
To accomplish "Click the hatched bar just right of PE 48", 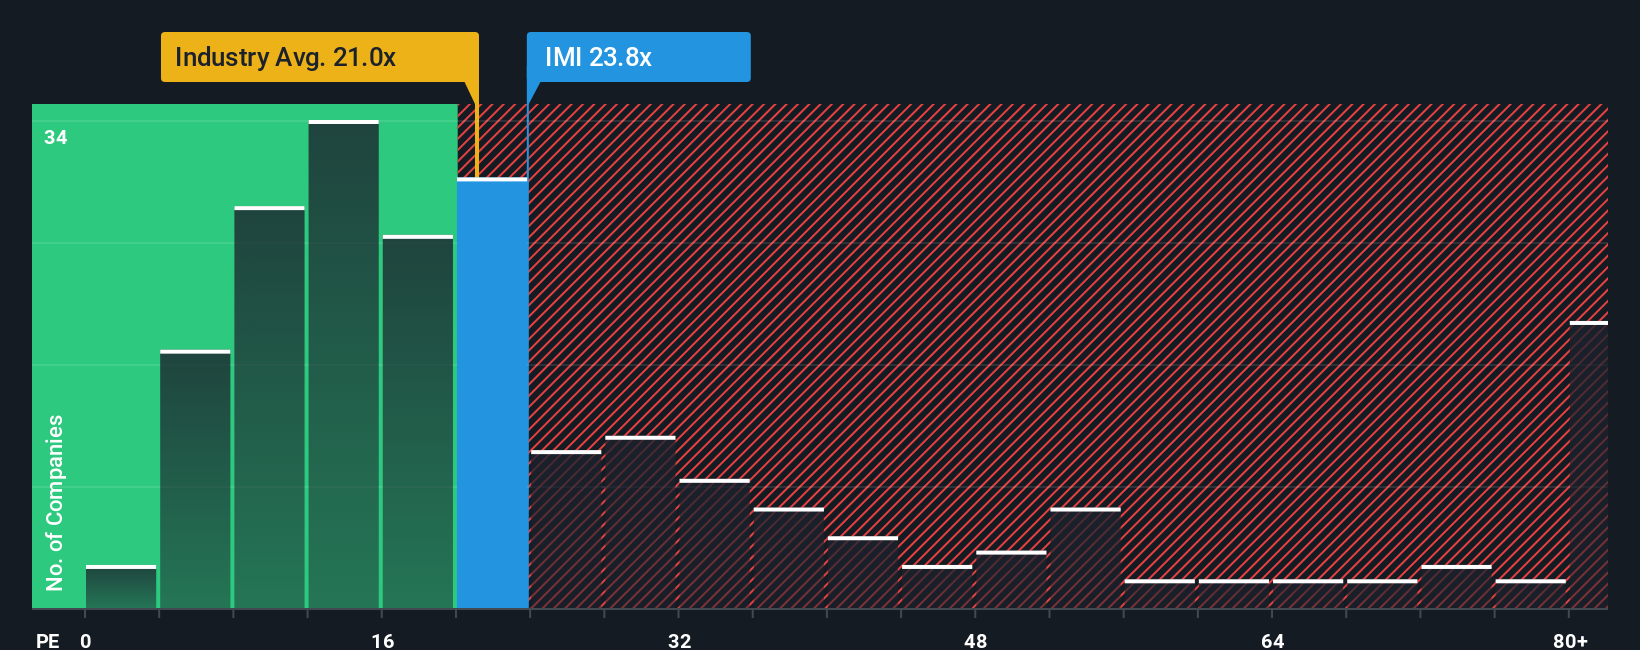I will point(1011,580).
